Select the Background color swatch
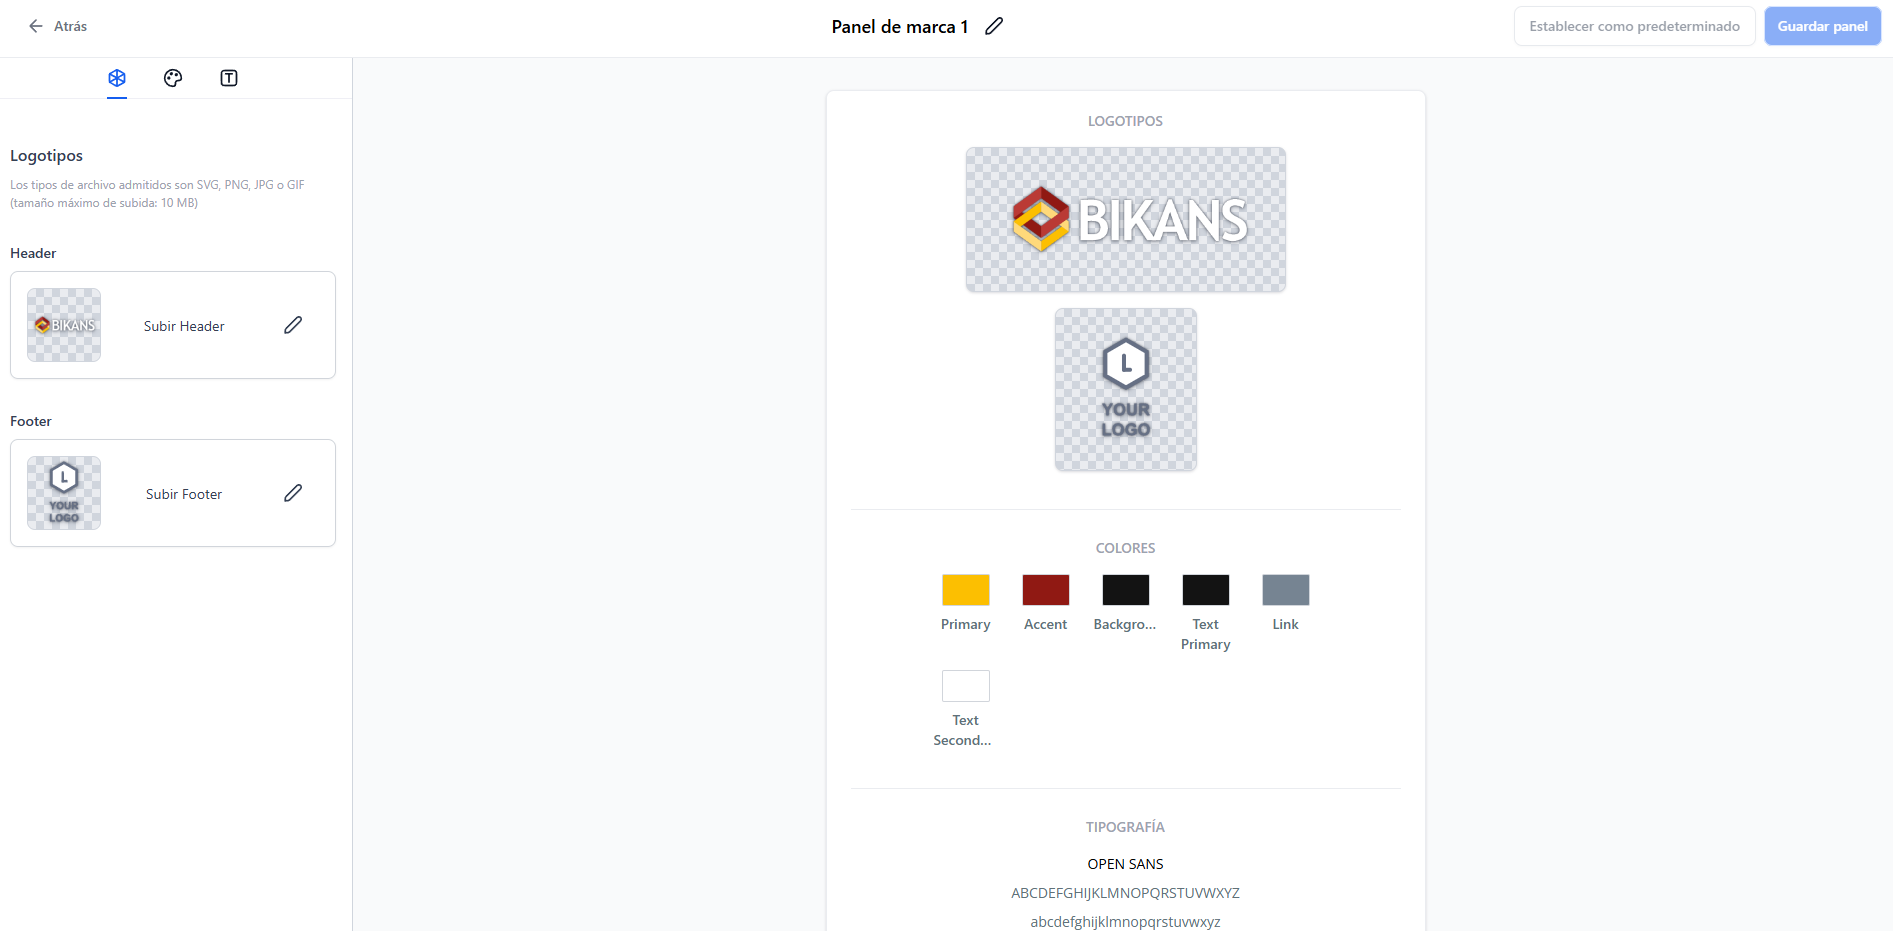The width and height of the screenshot is (1893, 931). pyautogui.click(x=1126, y=590)
